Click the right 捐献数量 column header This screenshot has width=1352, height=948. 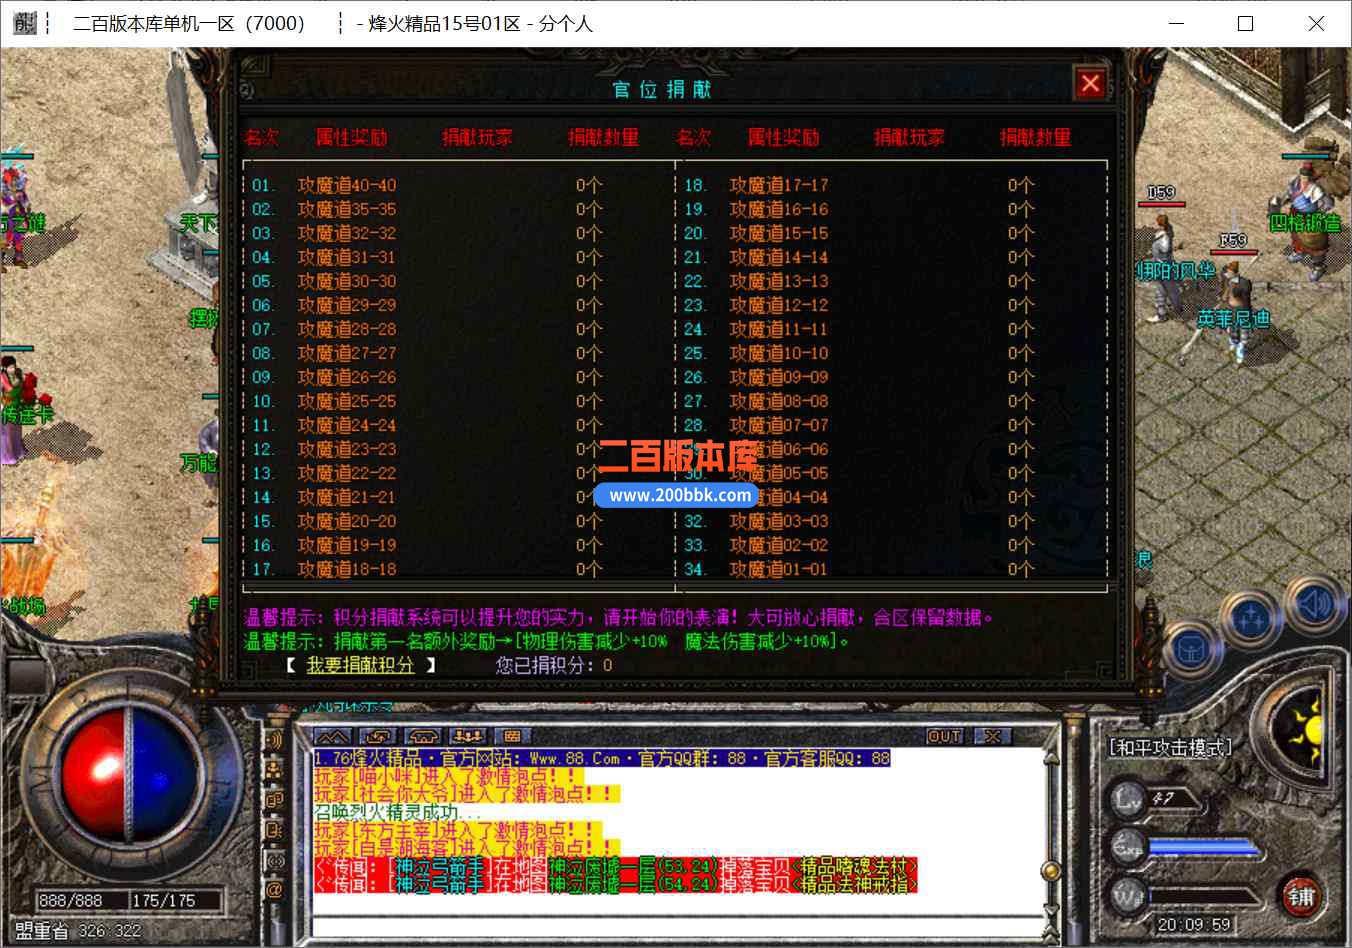pos(1035,137)
